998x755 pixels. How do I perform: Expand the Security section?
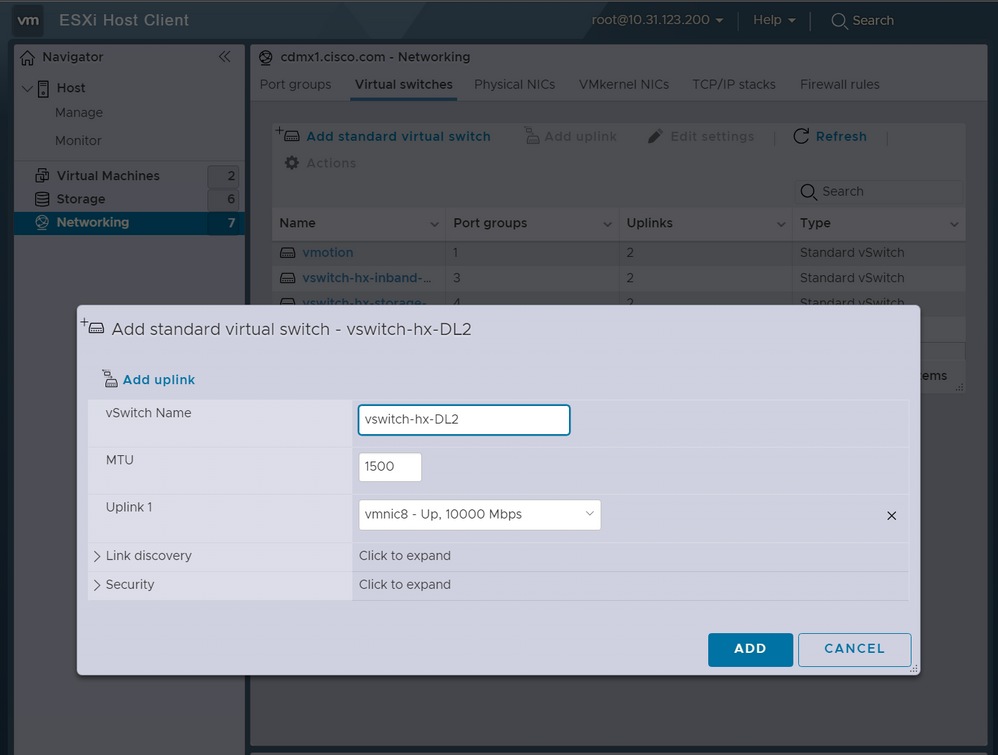coord(95,584)
